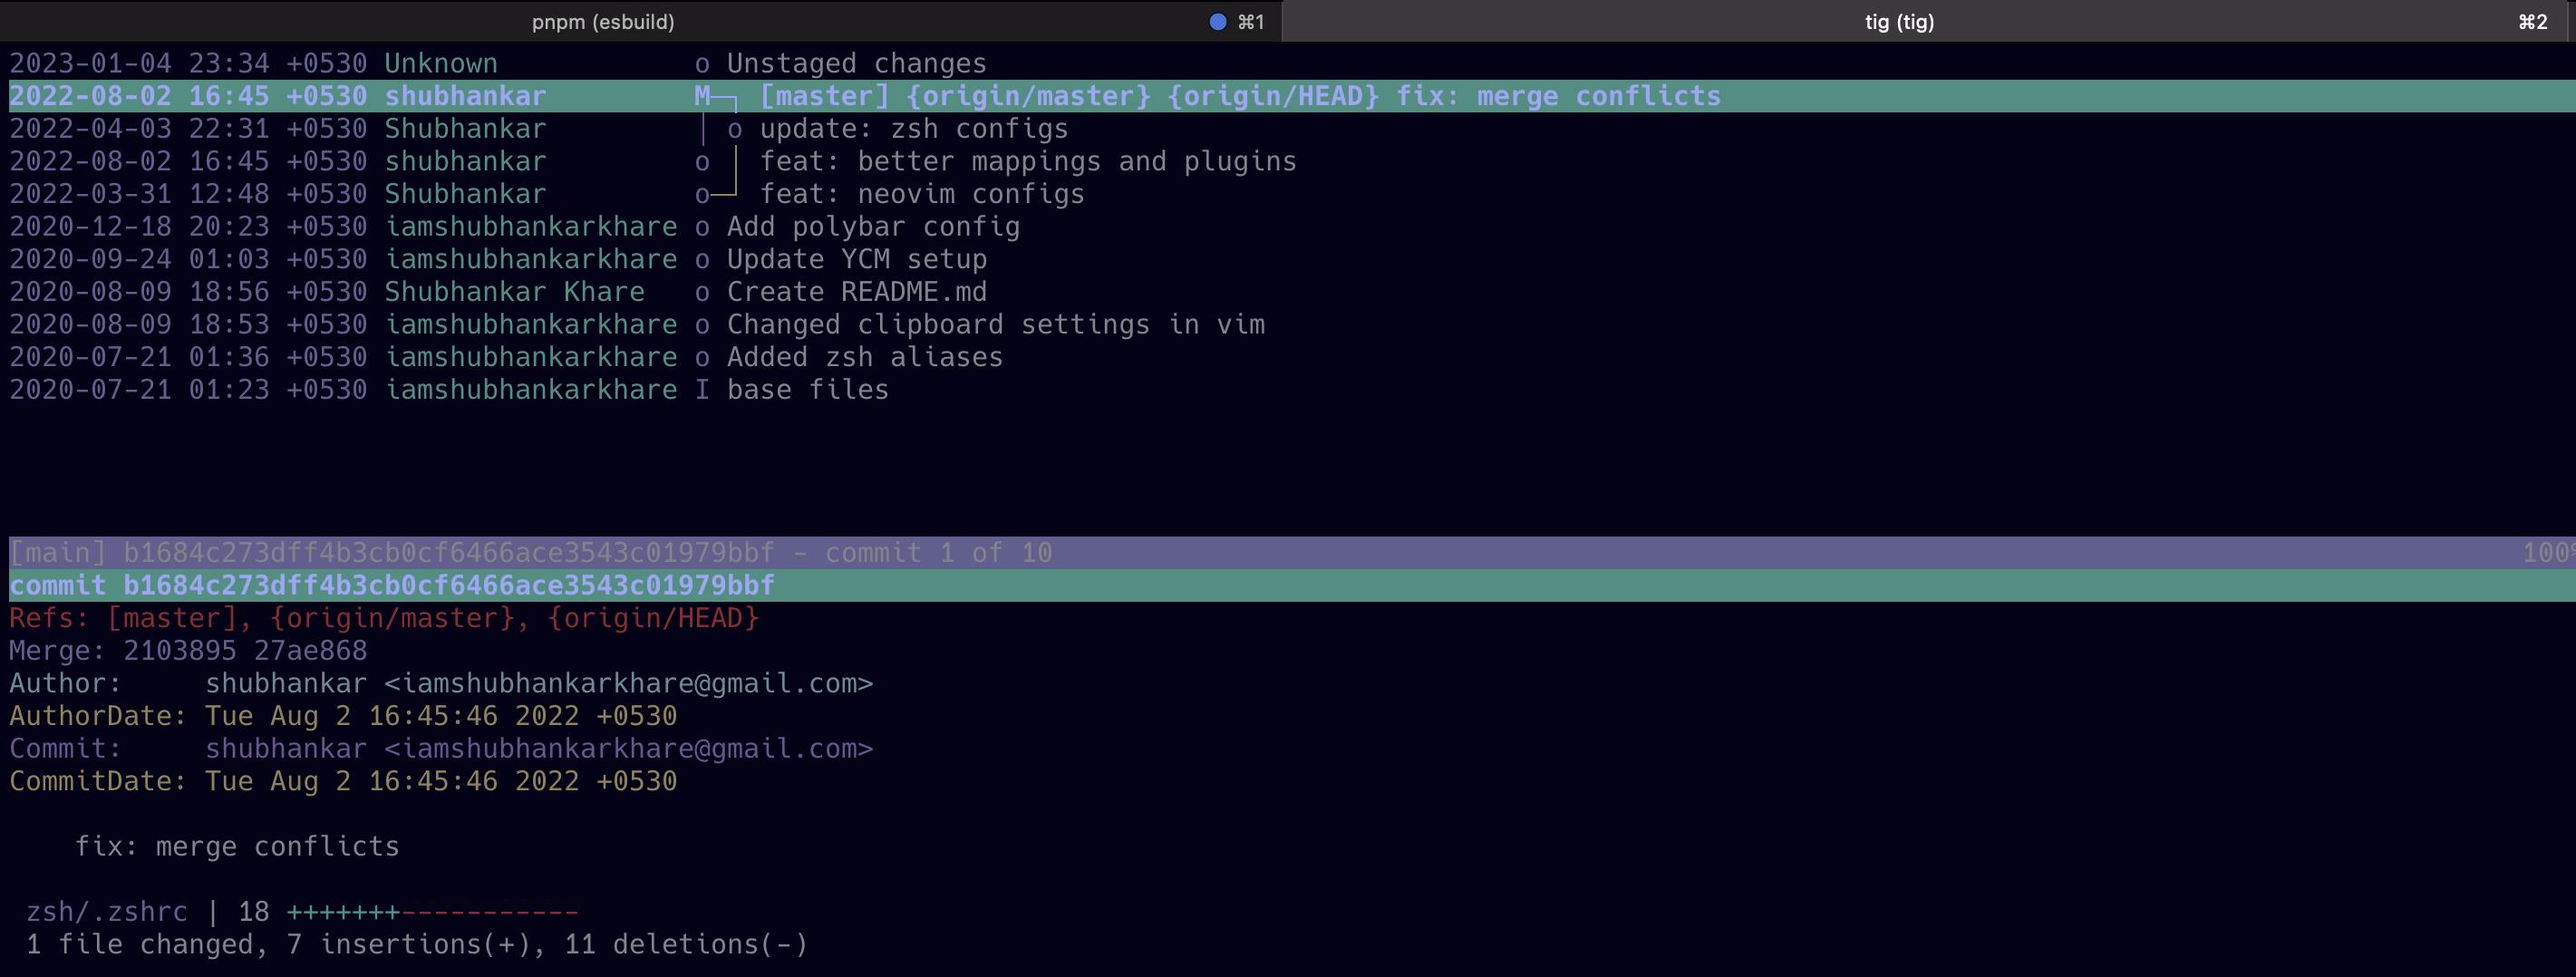
Task: Click the merge marker 'M' in graph
Action: click(702, 96)
